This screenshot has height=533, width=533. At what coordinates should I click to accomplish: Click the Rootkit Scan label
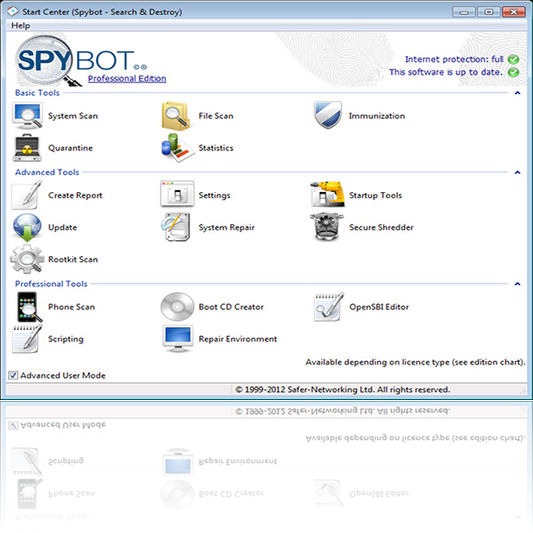73,259
